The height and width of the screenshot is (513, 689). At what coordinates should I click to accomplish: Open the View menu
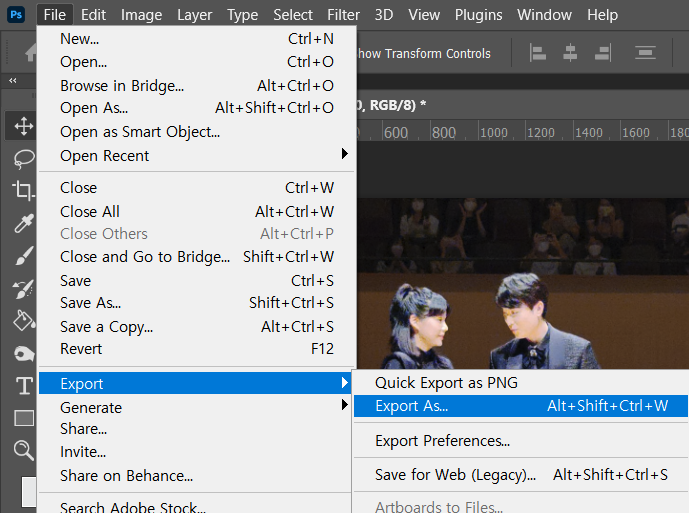[424, 15]
